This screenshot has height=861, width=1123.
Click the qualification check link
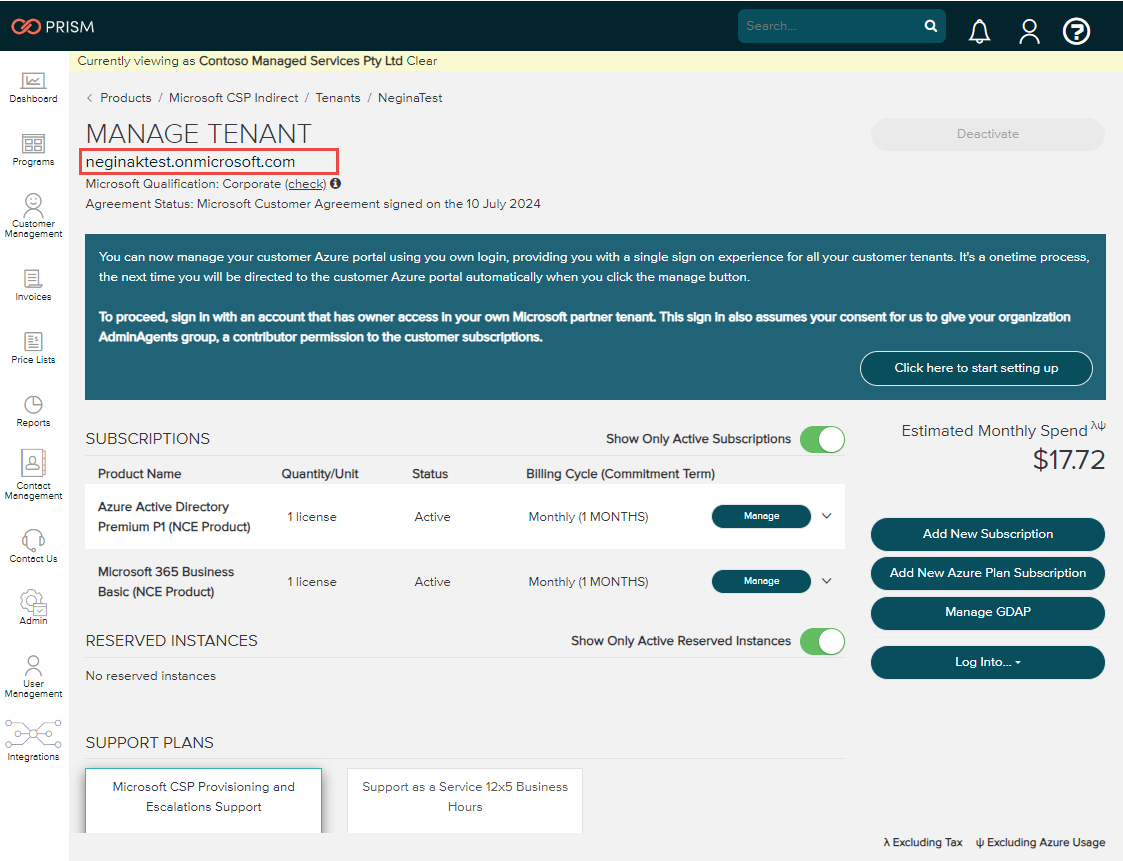pos(306,184)
